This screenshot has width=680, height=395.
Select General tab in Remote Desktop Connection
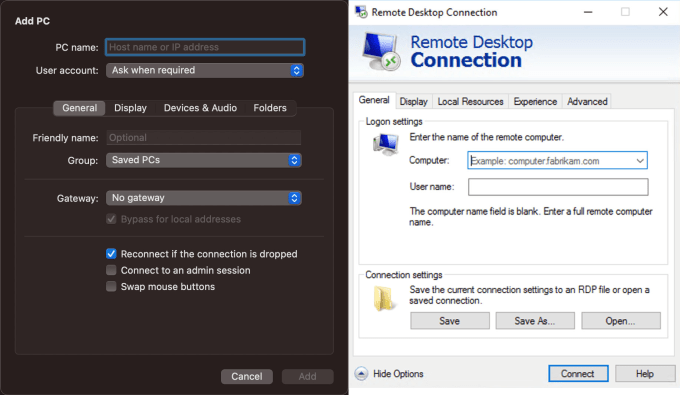coord(374,100)
